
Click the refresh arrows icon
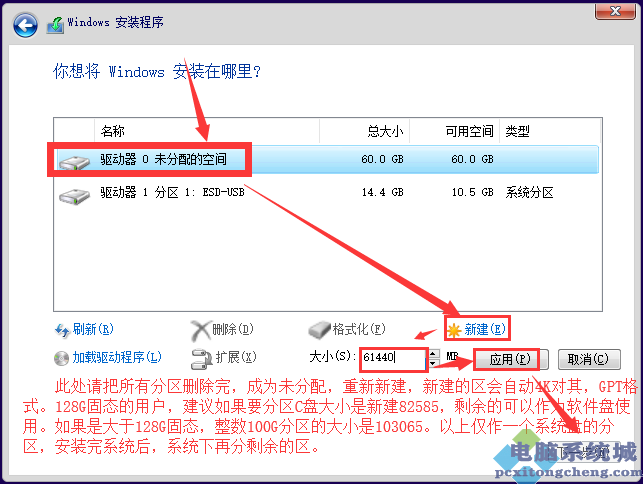(62, 331)
